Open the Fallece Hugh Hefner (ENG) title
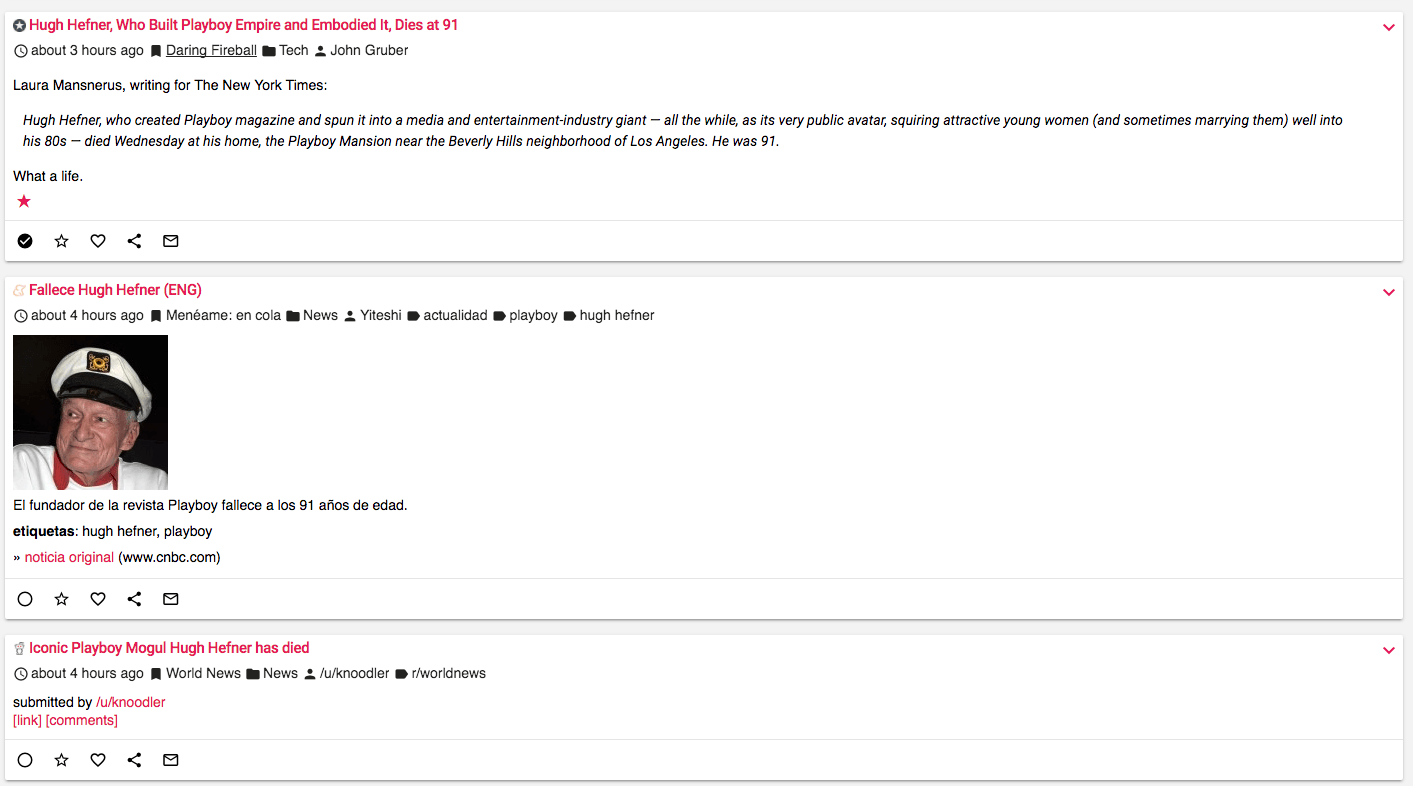This screenshot has width=1413, height=786. tap(115, 290)
